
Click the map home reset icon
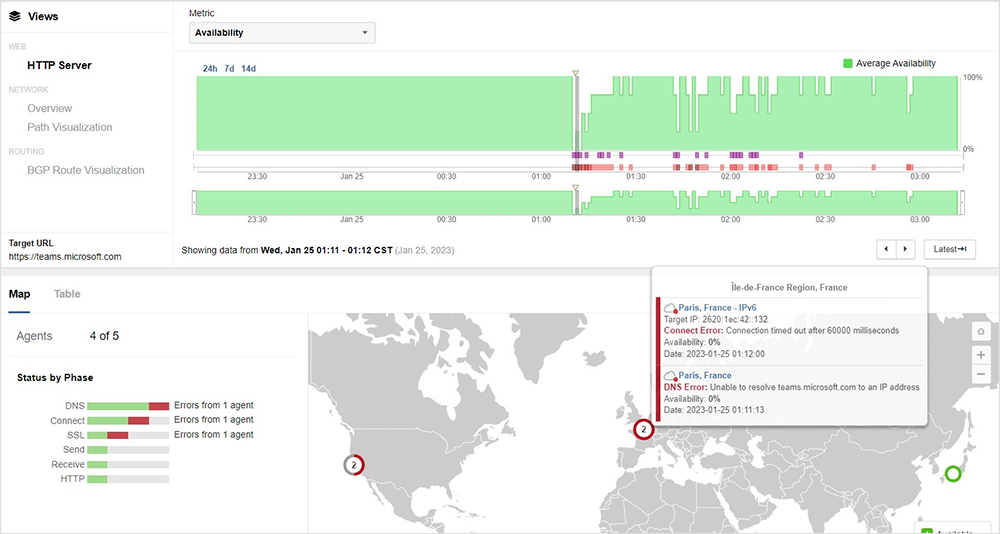(981, 332)
